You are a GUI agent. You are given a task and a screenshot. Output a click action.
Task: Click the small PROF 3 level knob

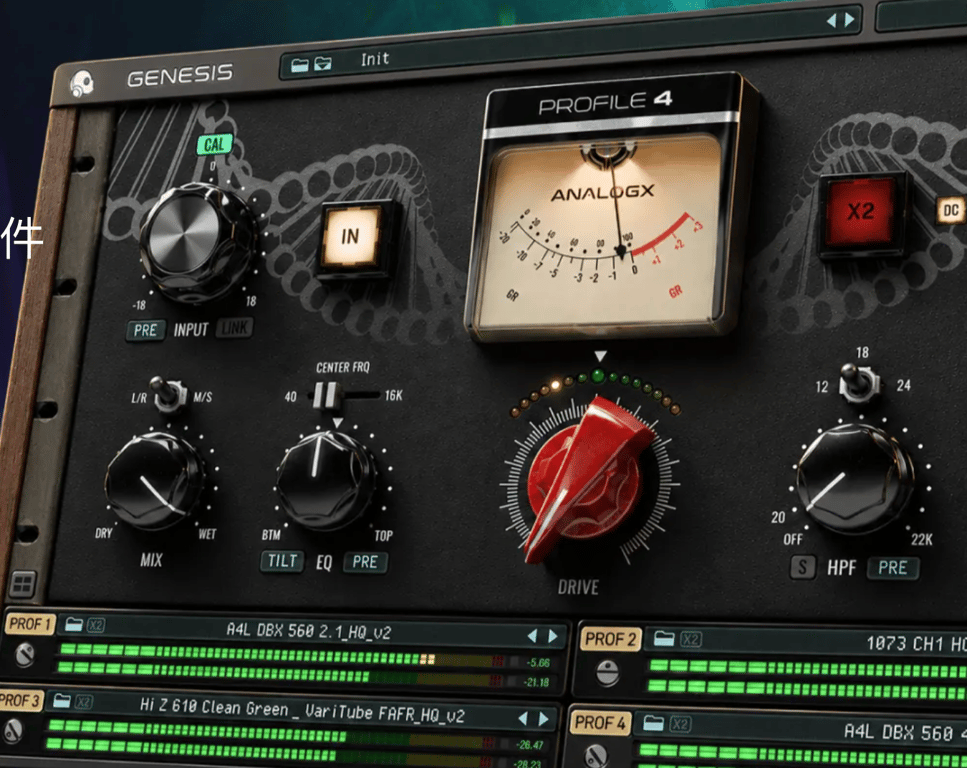point(14,730)
